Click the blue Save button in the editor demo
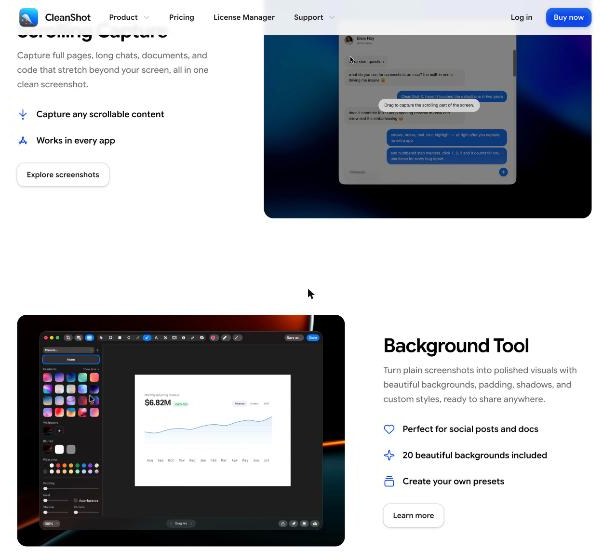The width and height of the screenshot is (615, 560). point(313,338)
